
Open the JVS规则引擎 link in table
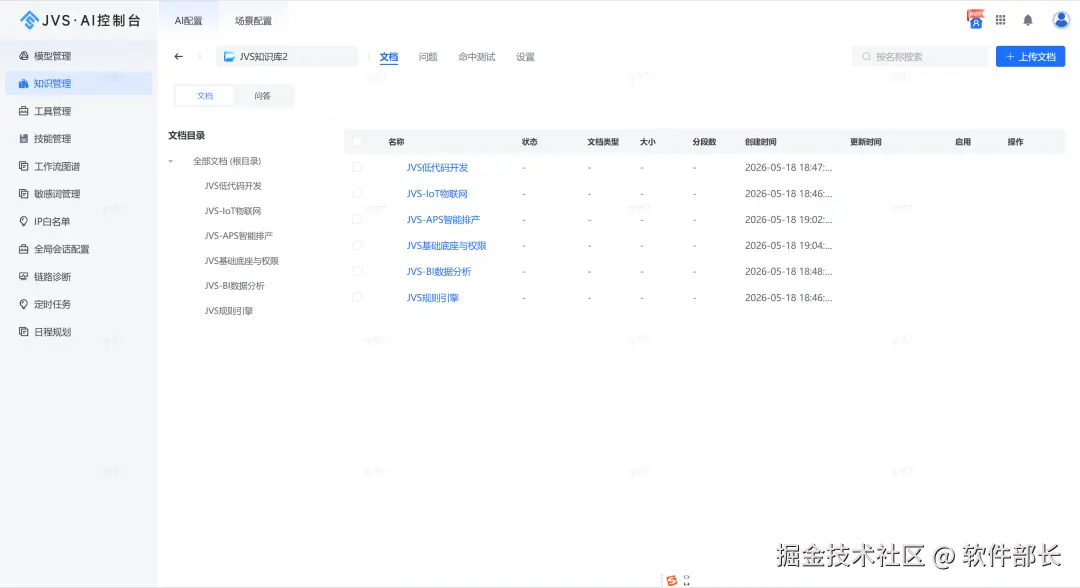click(433, 297)
